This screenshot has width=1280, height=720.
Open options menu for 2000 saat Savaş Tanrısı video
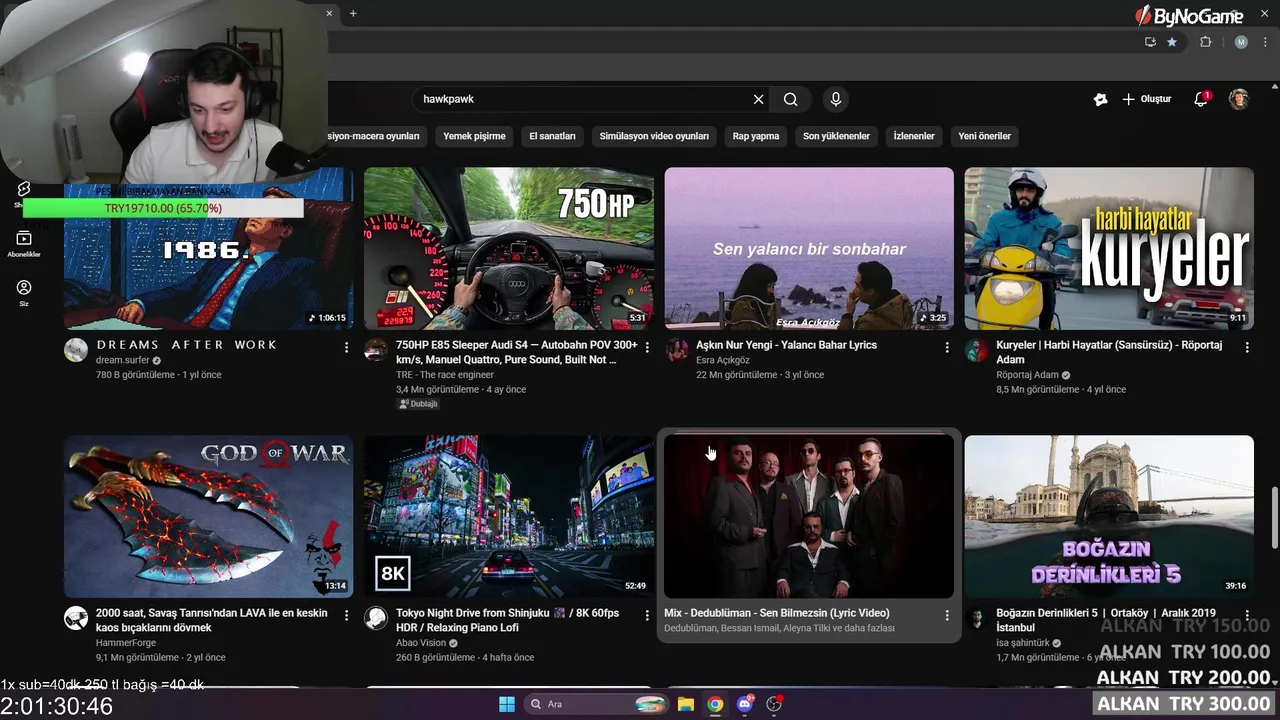tap(347, 615)
